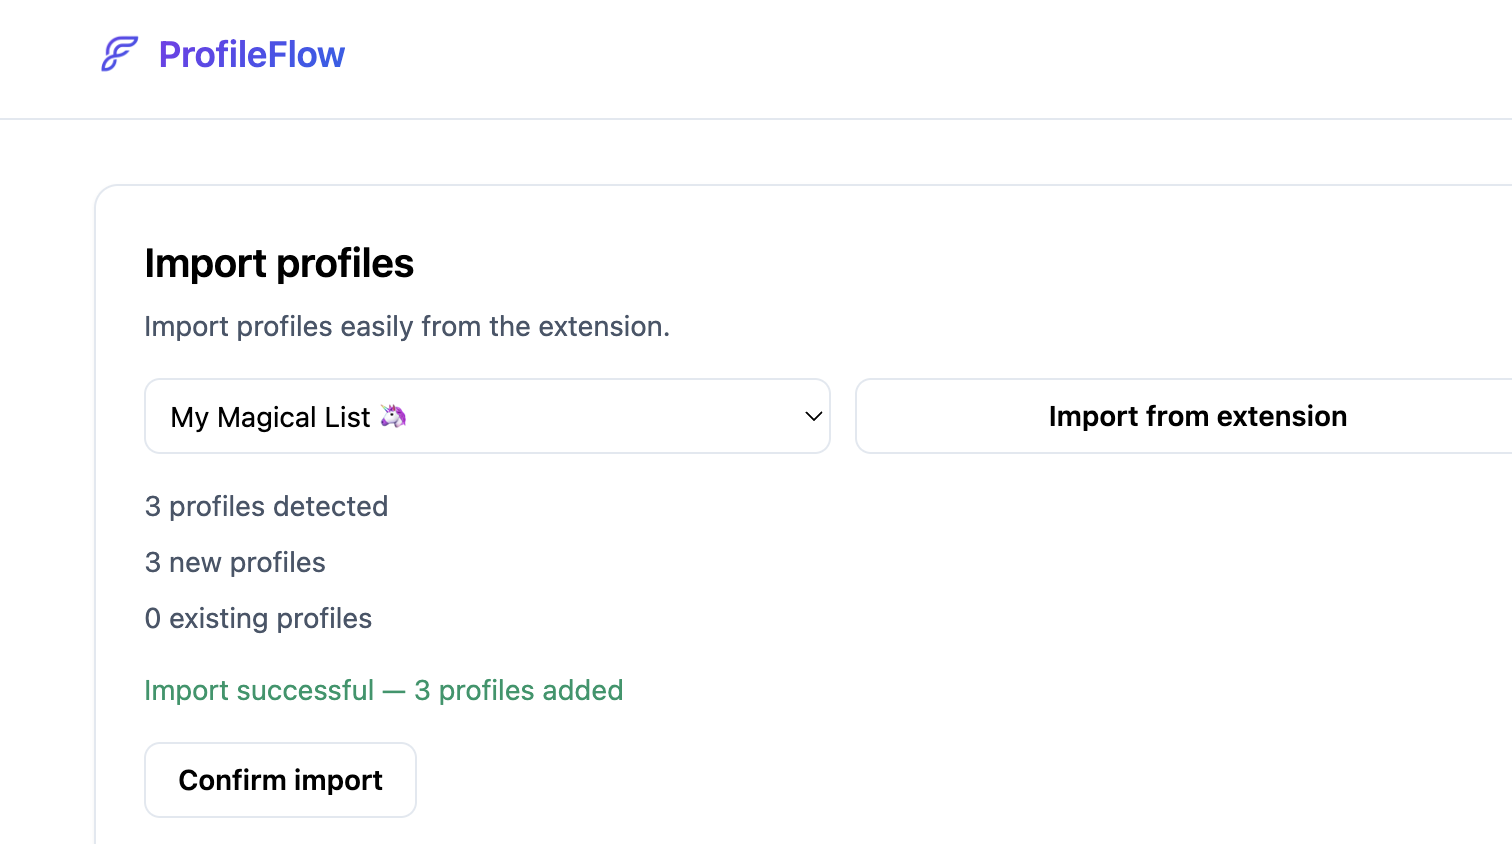Click the "3 profiles added" status text

tap(519, 690)
